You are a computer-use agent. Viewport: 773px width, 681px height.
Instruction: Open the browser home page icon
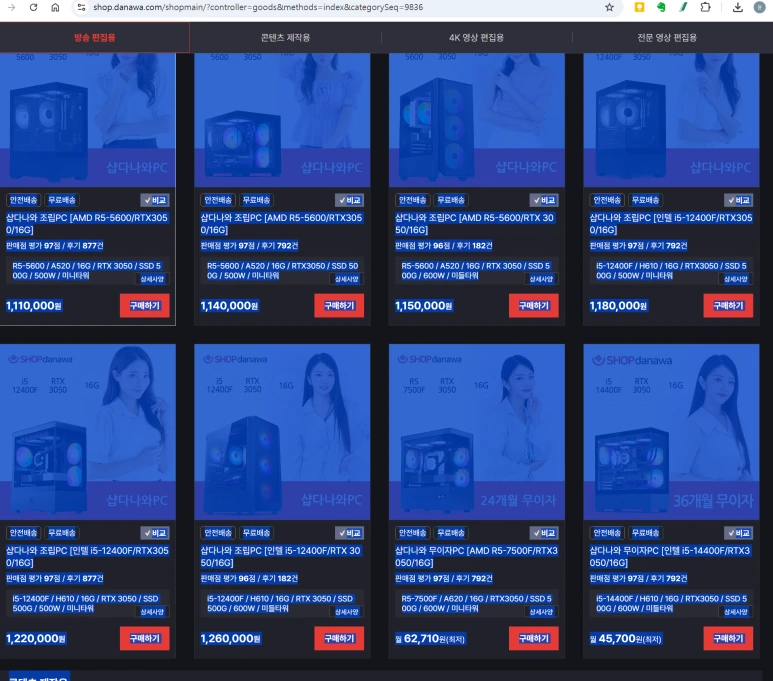(55, 7)
